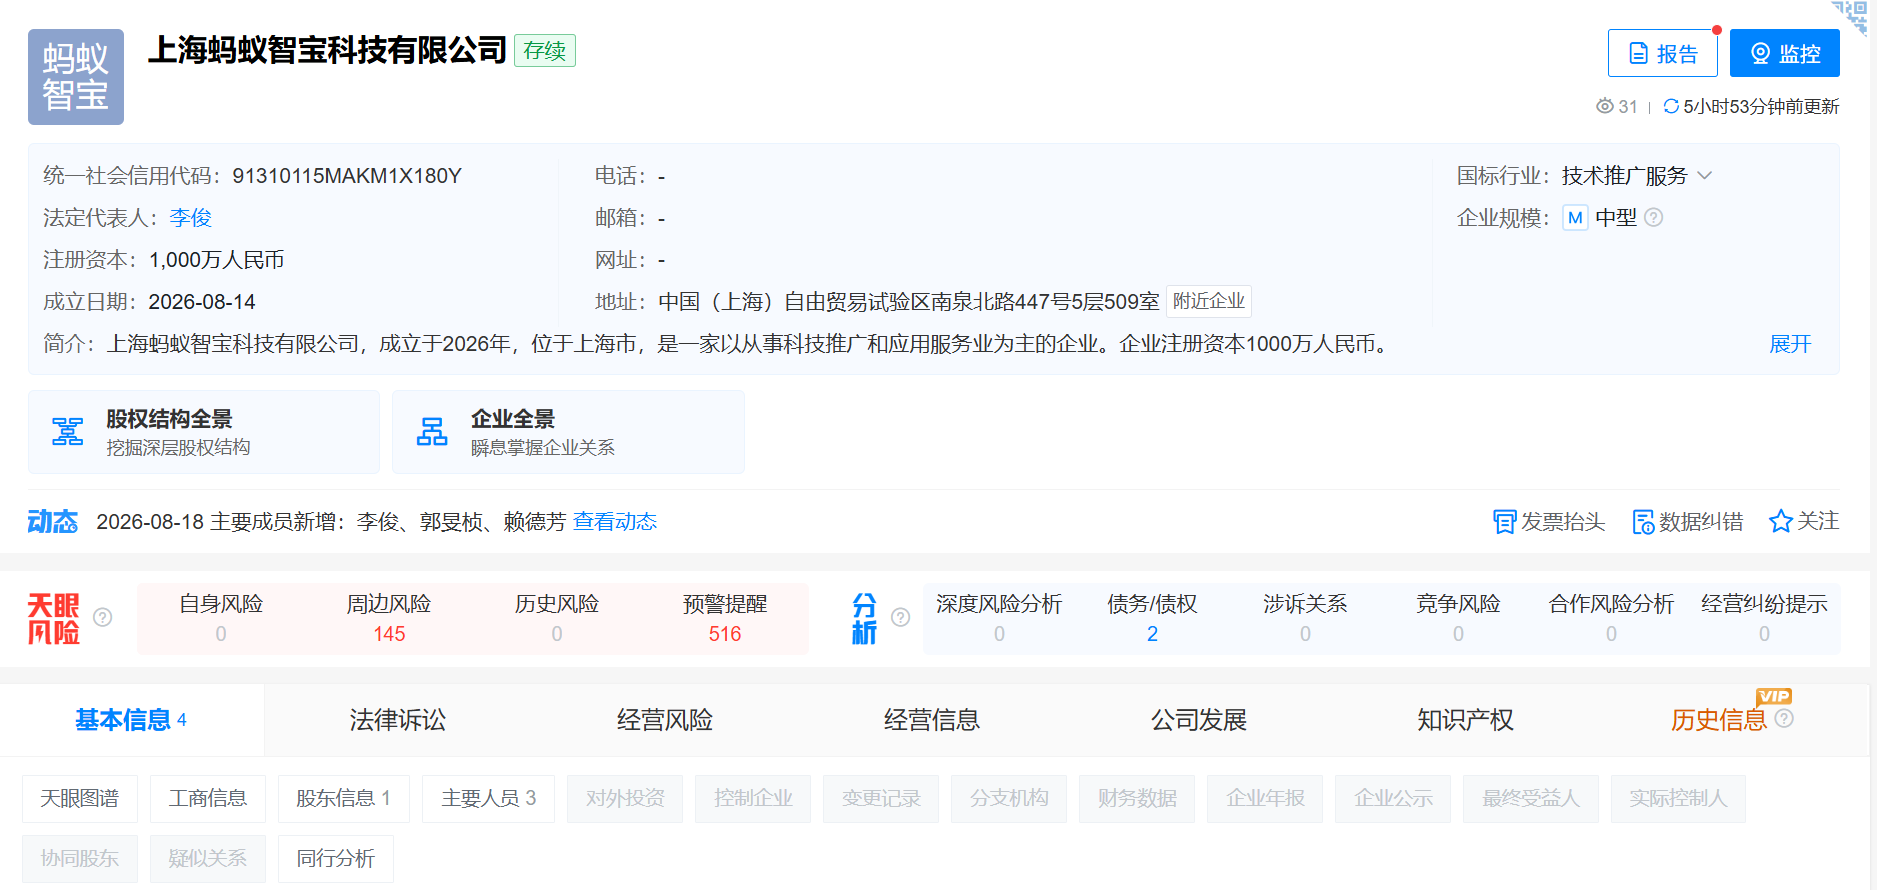Image resolution: width=1877 pixels, height=890 pixels.
Task: Open 自身风险 risk count
Action: coord(221,618)
